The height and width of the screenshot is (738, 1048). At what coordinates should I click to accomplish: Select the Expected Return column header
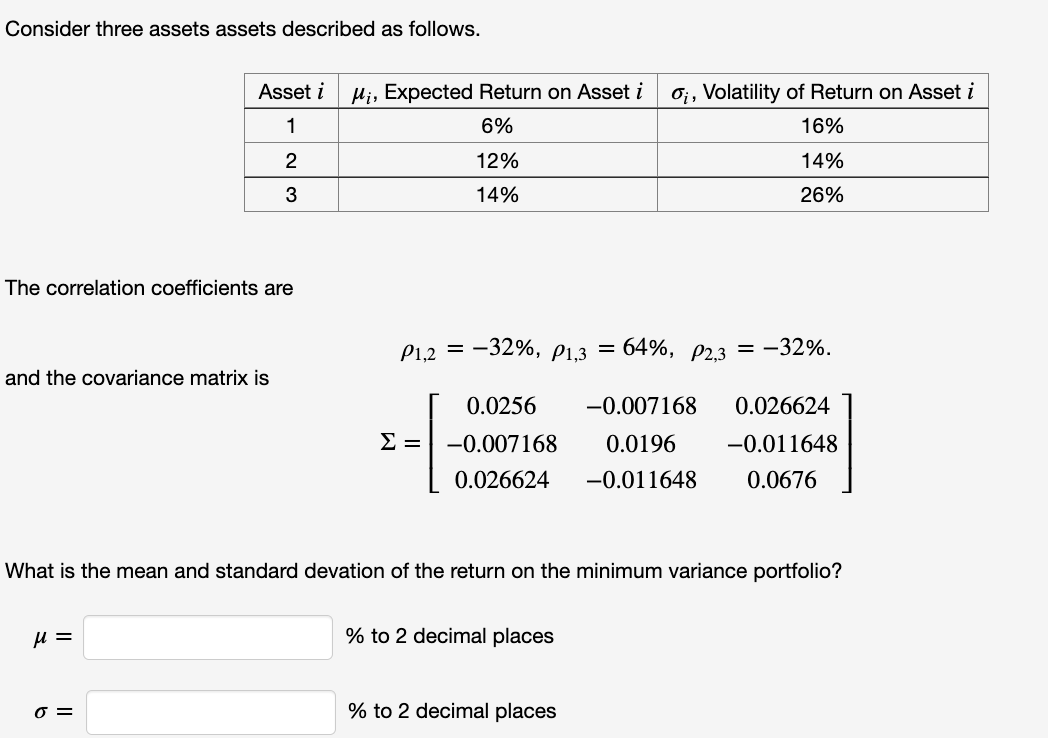pos(496,92)
